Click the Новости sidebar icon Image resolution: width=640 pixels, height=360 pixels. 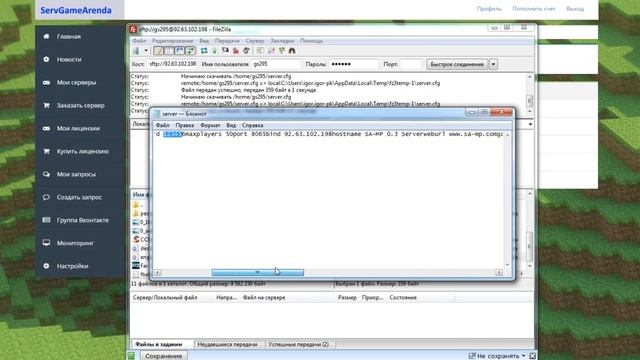click(x=47, y=59)
